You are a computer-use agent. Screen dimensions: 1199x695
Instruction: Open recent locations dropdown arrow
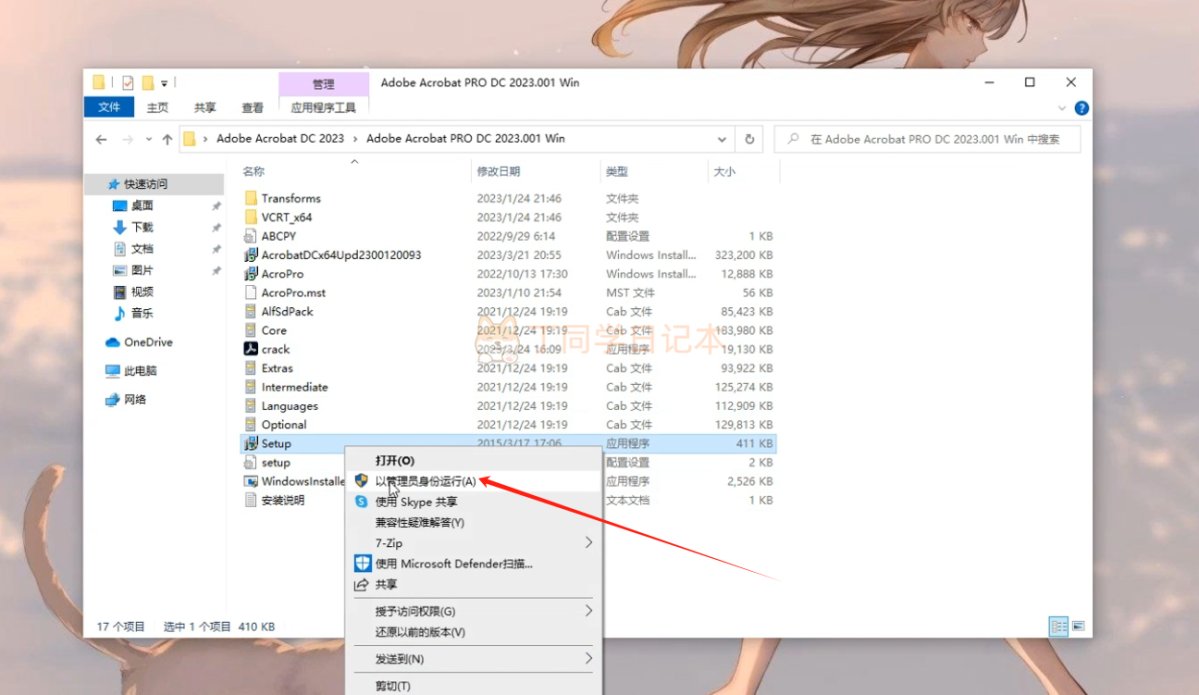coord(148,139)
